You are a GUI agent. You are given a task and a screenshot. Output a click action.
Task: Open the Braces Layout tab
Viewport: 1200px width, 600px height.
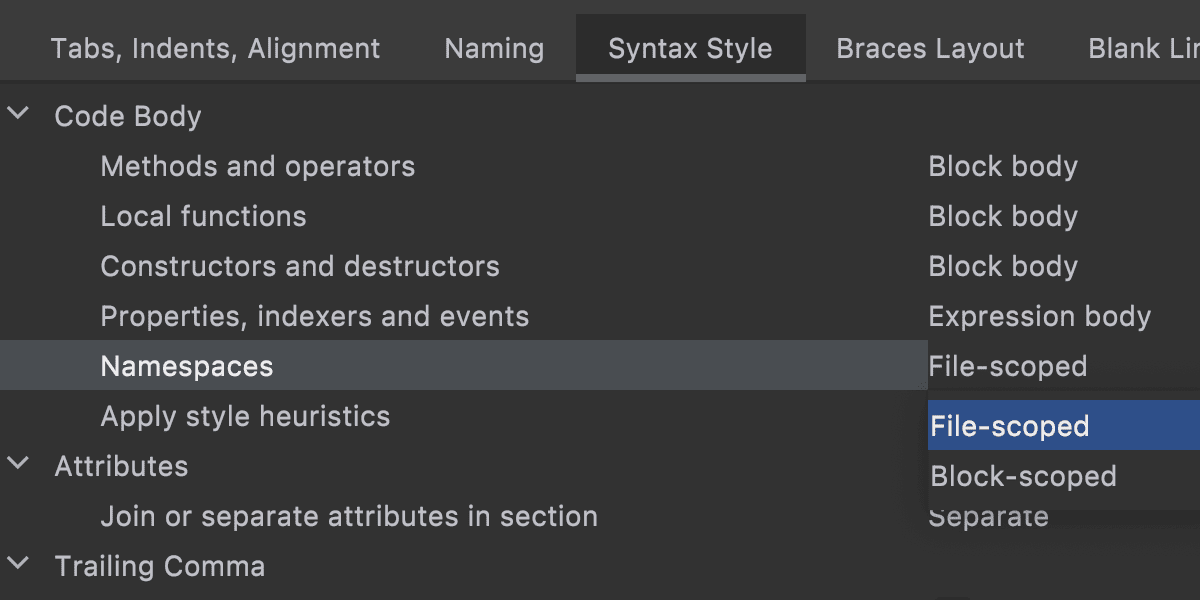pyautogui.click(x=930, y=49)
